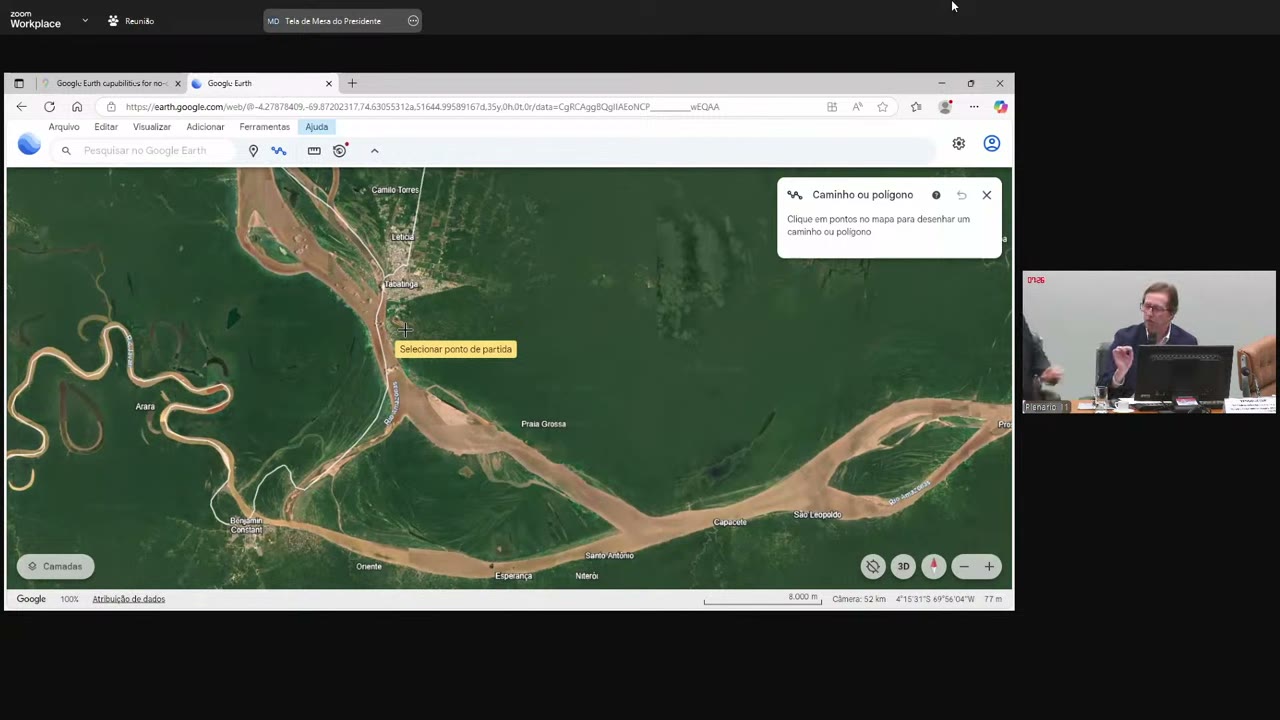Open Google Earth settings gear
The image size is (1280, 720).
point(958,144)
